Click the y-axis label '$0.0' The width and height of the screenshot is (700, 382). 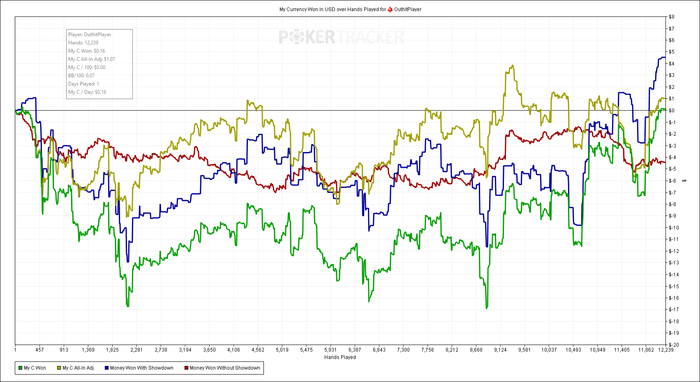pyautogui.click(x=672, y=111)
